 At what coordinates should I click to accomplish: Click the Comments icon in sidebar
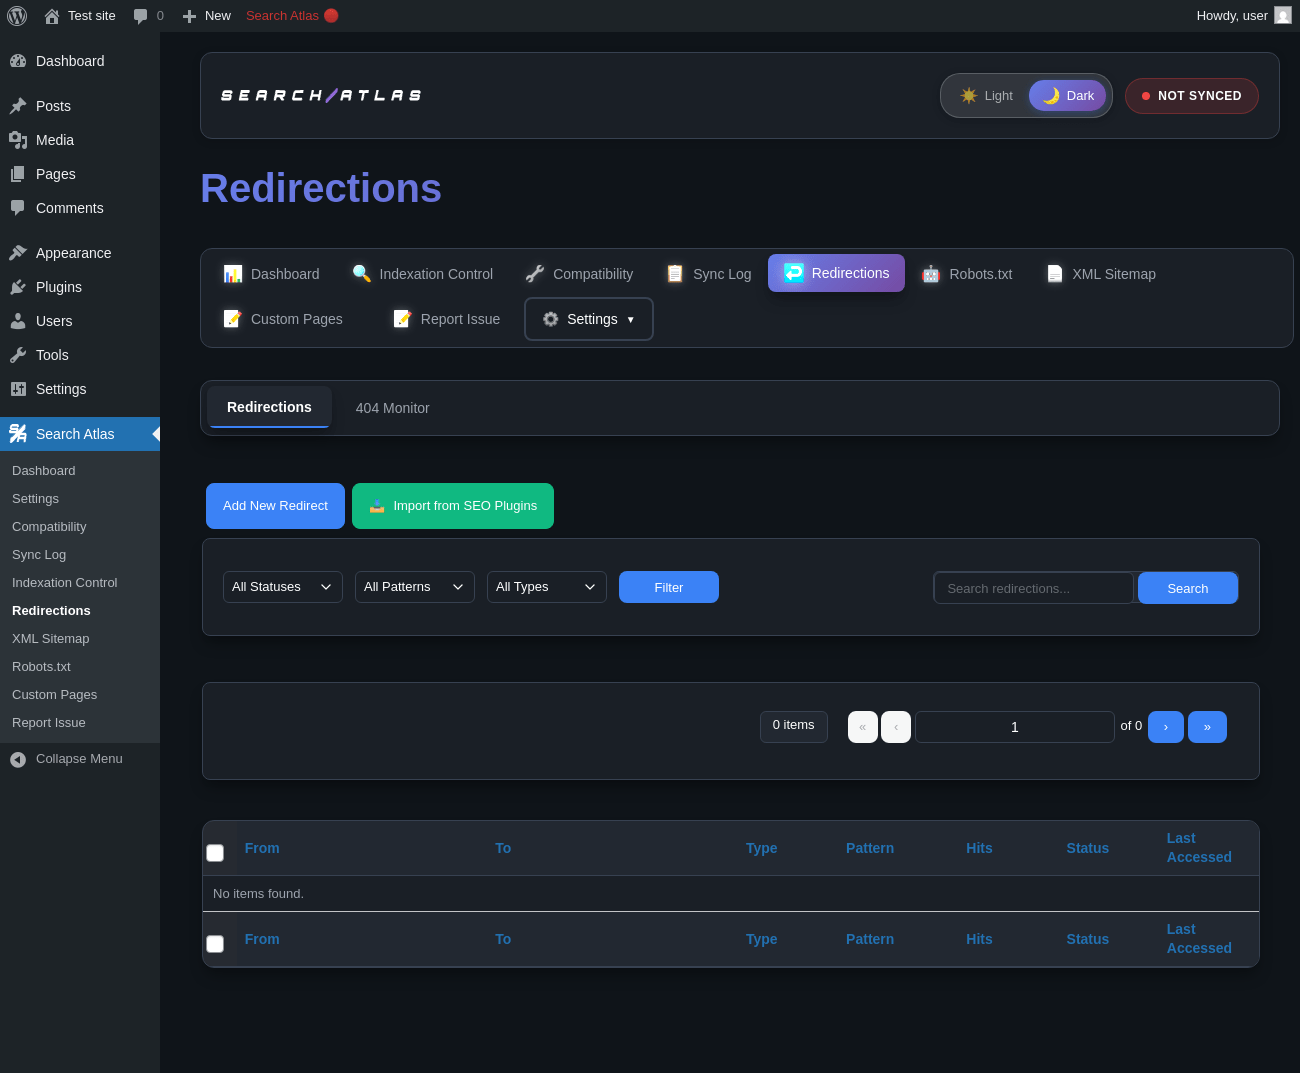(18, 208)
